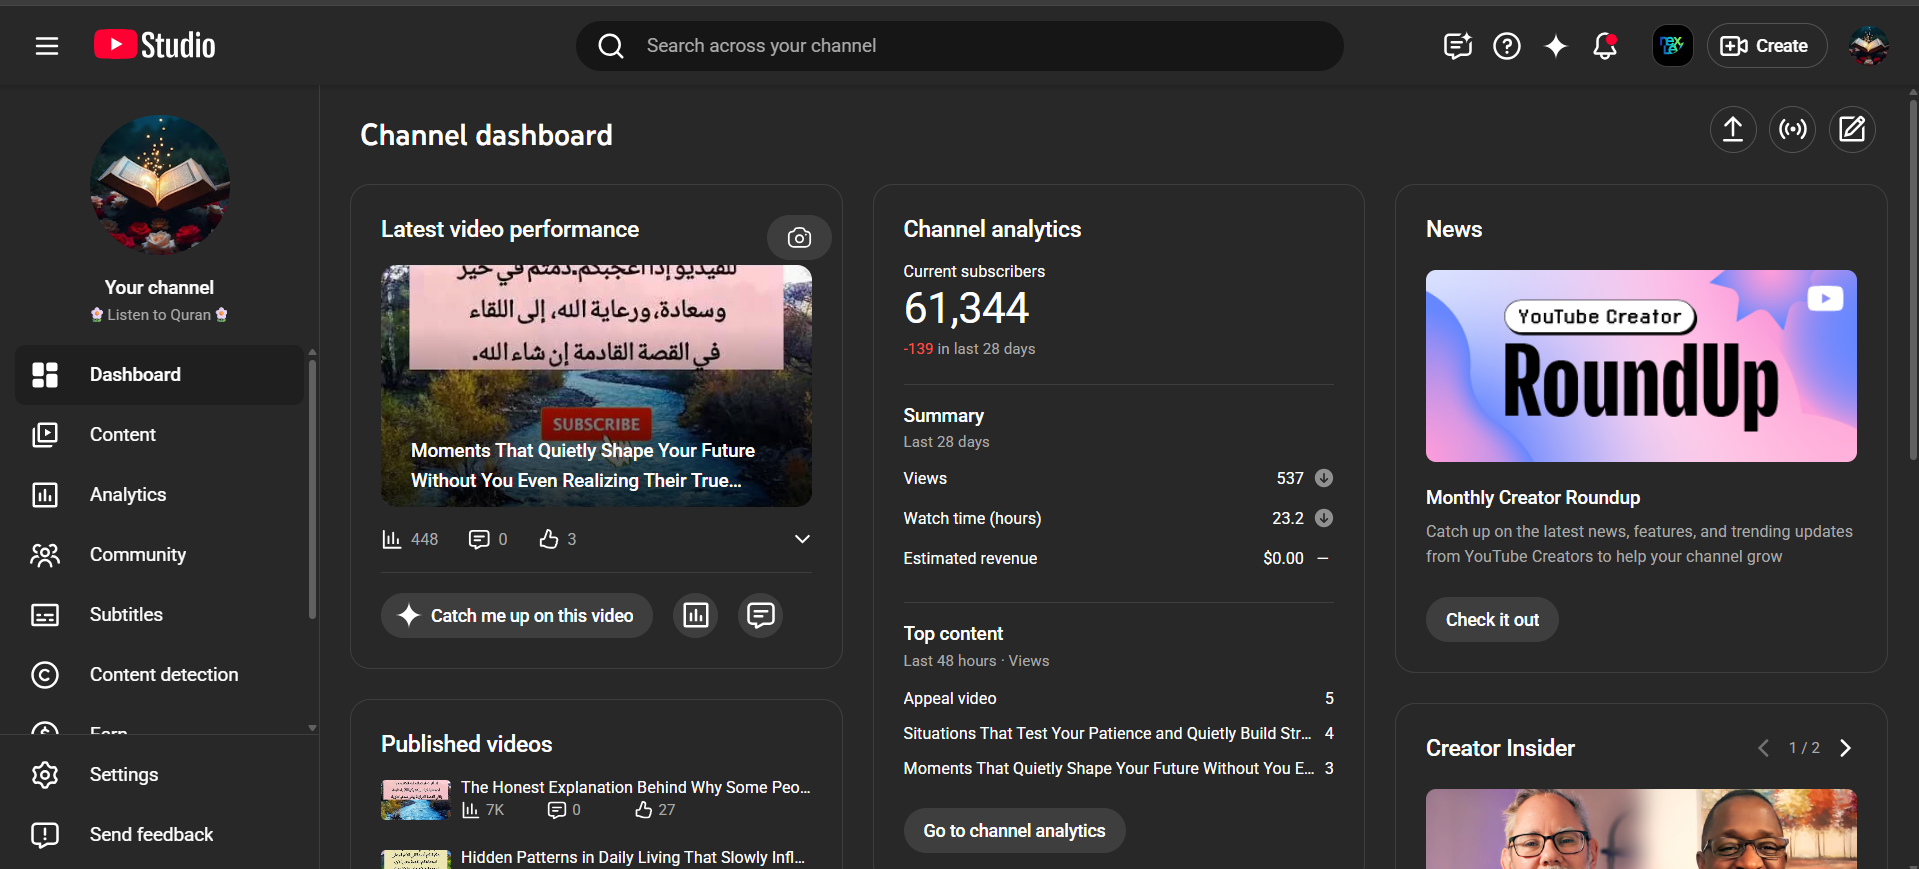The width and height of the screenshot is (1919, 869).
Task: Open video analytics icon beside Catch me up
Action: (x=696, y=615)
